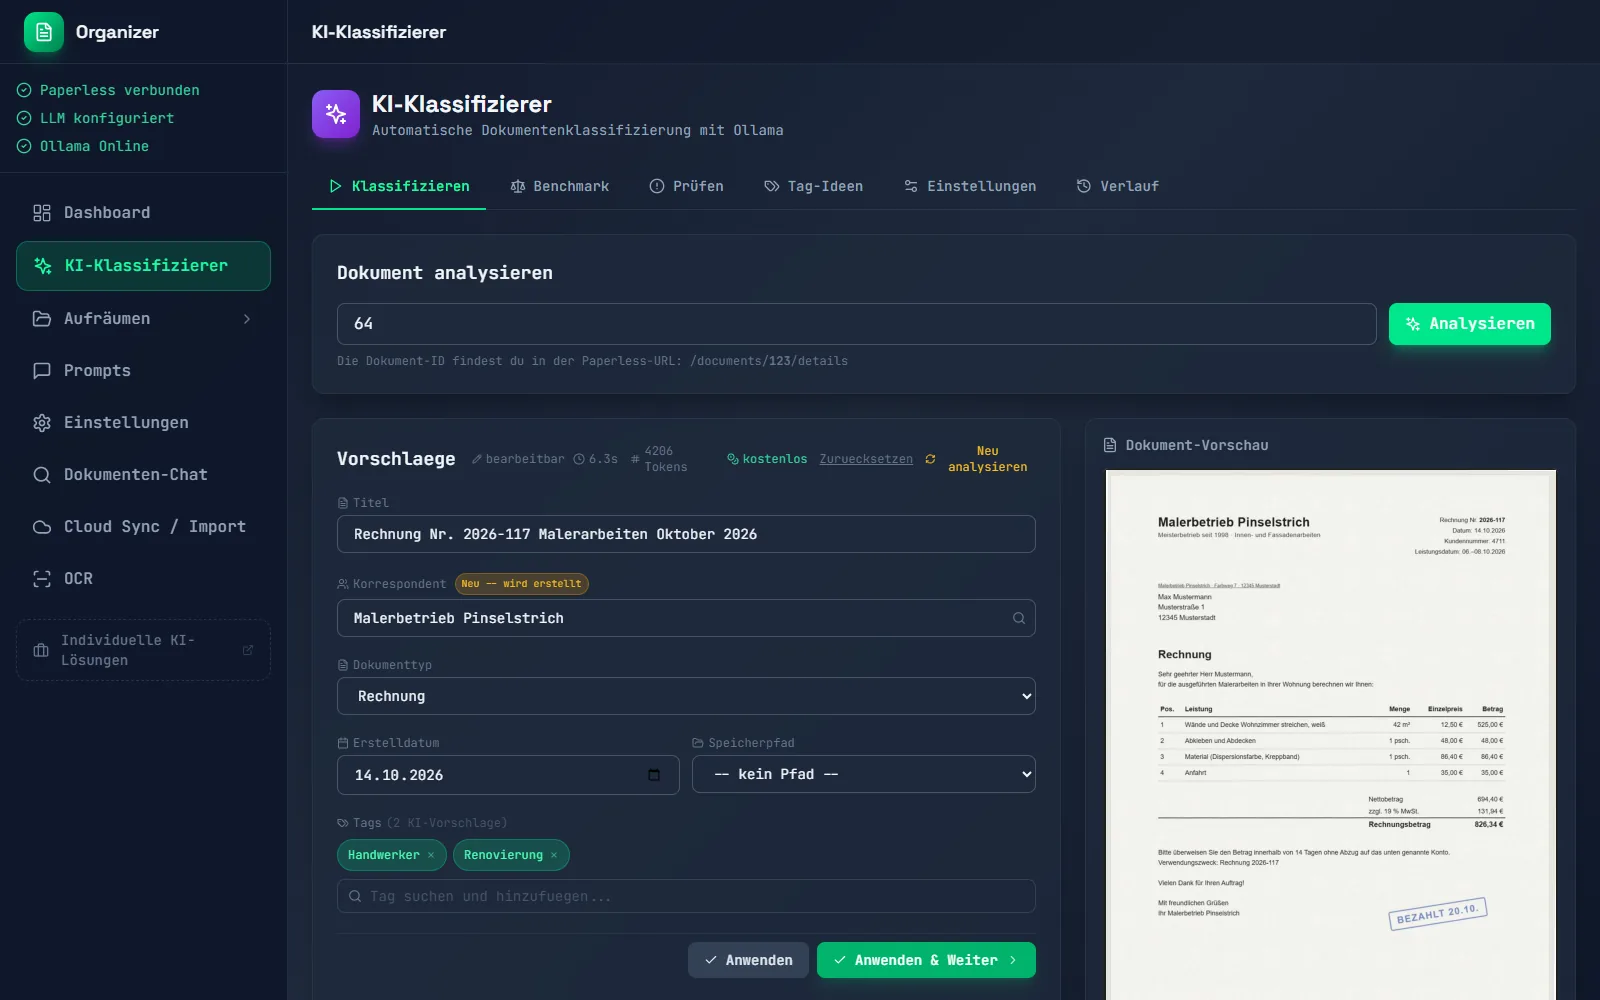1600x1000 pixels.
Task: Click the Ollama Online status
Action: click(x=83, y=146)
